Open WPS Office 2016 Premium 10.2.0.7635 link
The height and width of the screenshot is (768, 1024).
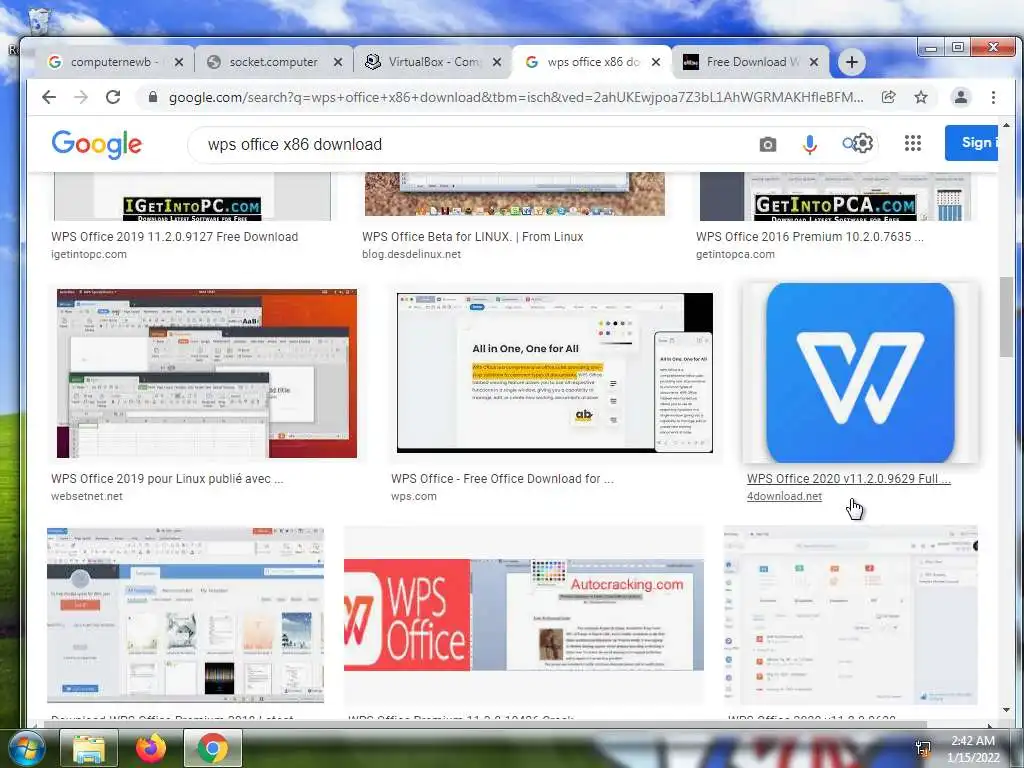(810, 236)
